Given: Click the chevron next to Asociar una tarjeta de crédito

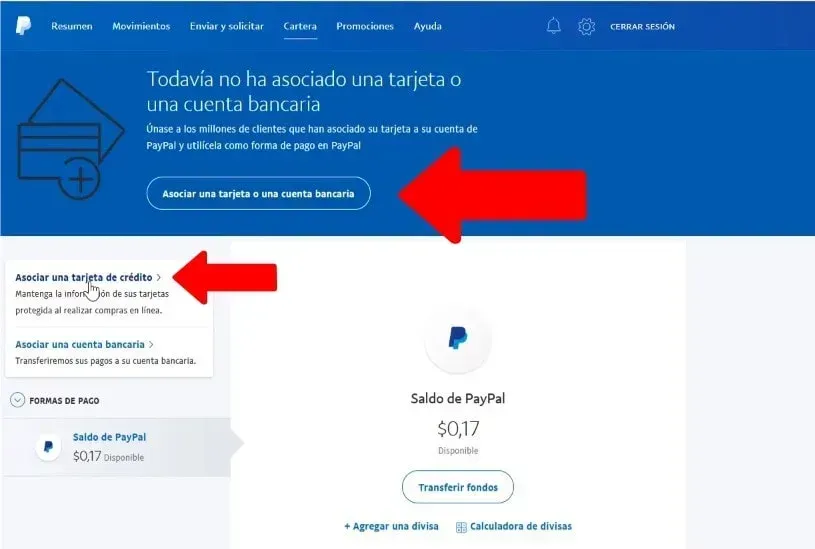Looking at the screenshot, I should pyautogui.click(x=159, y=278).
